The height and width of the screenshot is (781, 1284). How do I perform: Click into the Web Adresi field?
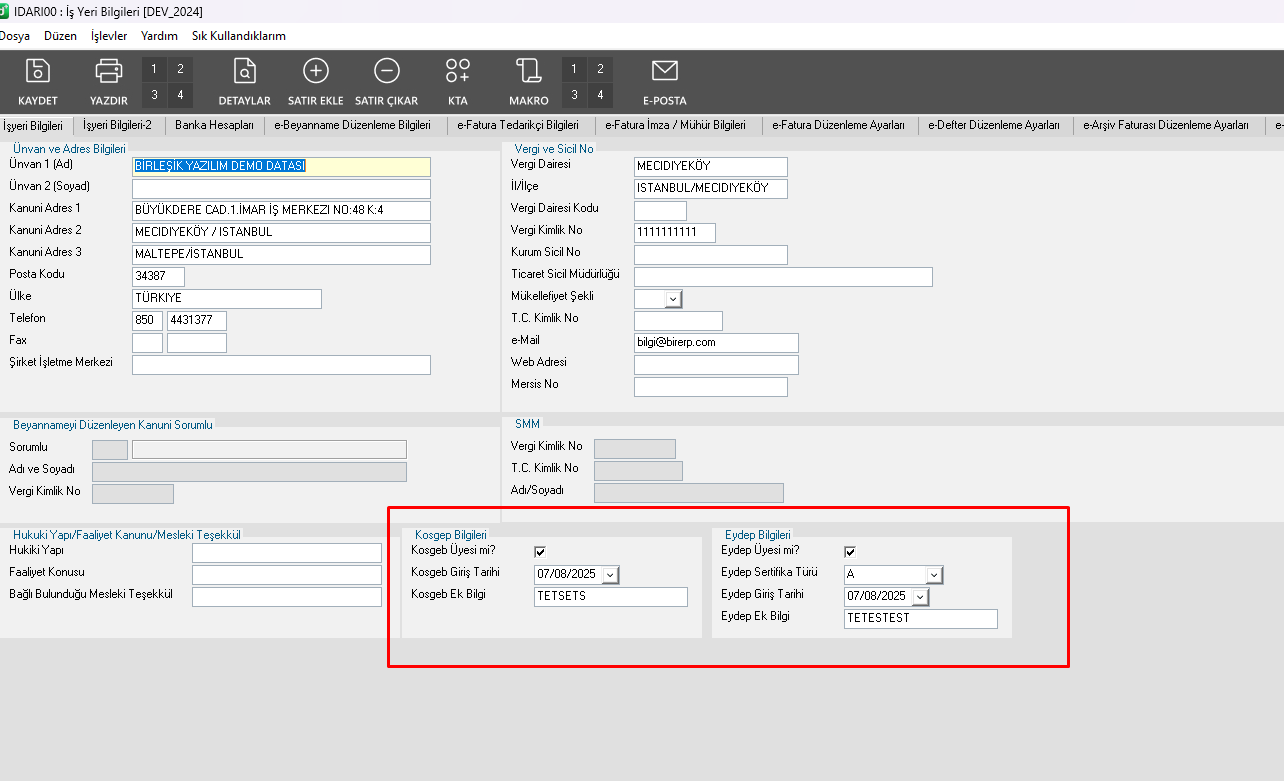(x=716, y=365)
